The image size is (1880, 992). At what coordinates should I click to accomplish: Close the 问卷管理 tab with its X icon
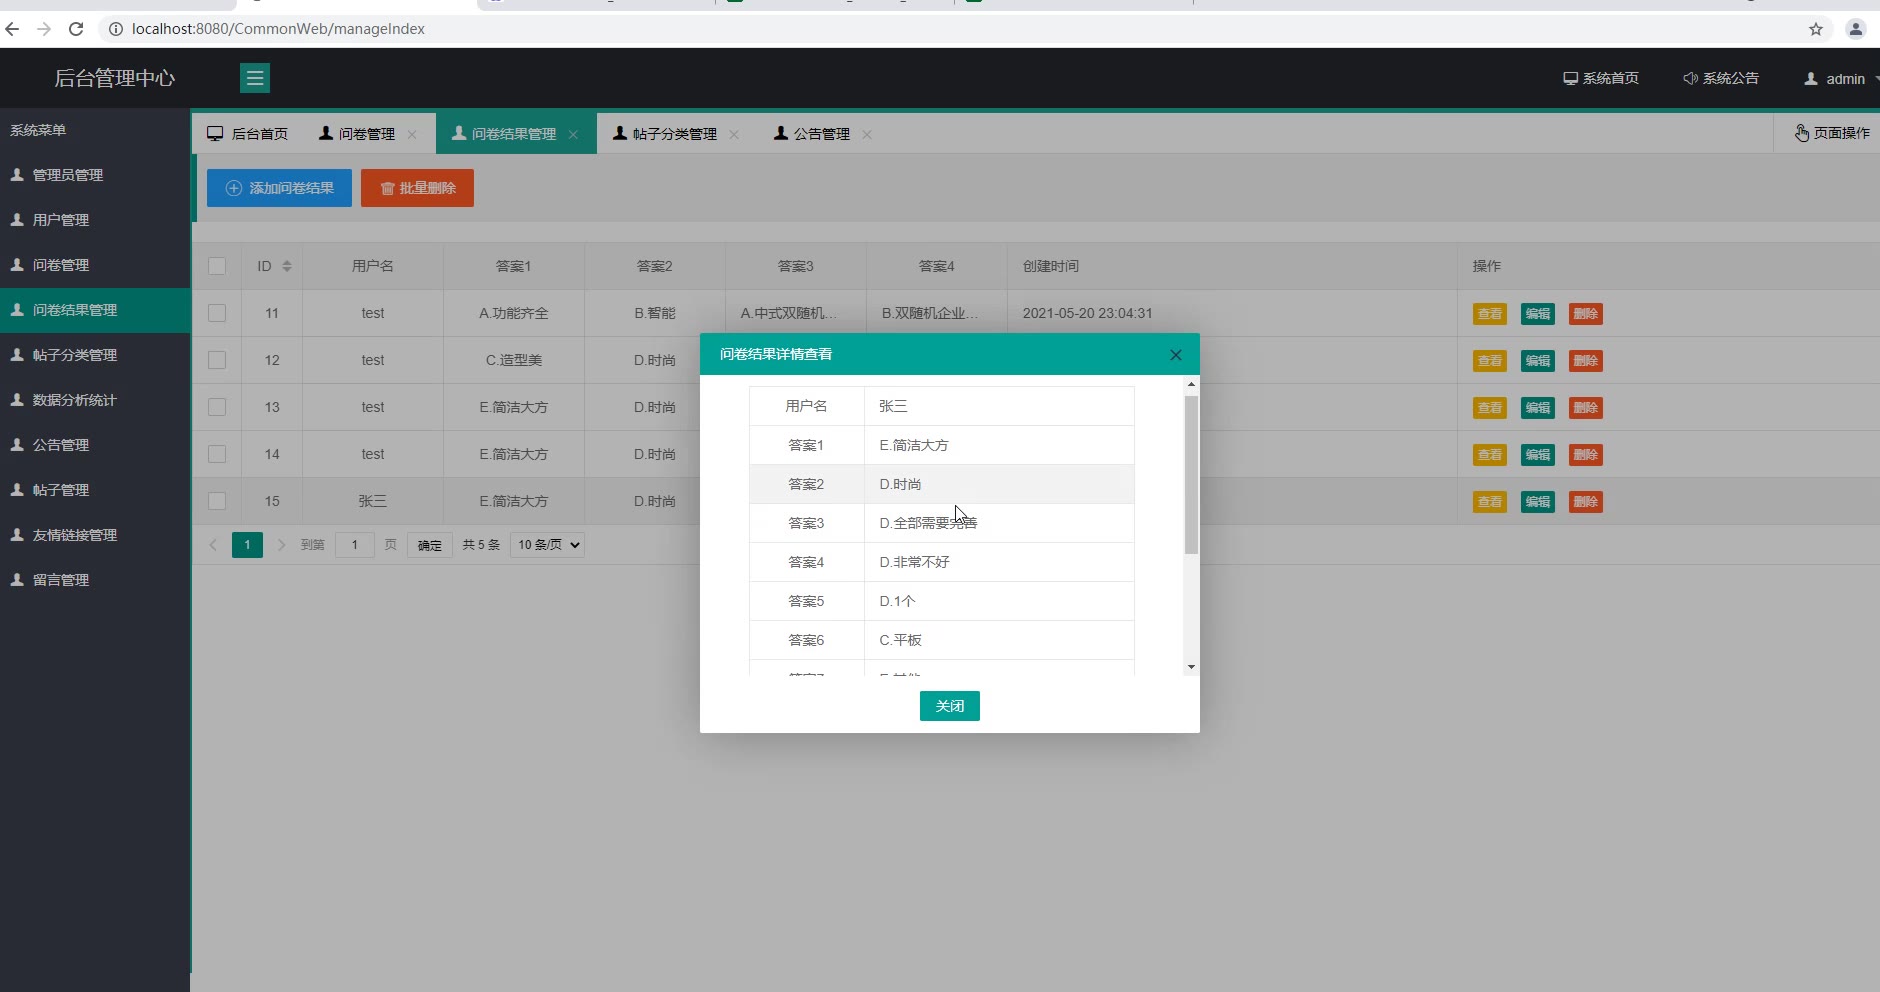click(412, 134)
